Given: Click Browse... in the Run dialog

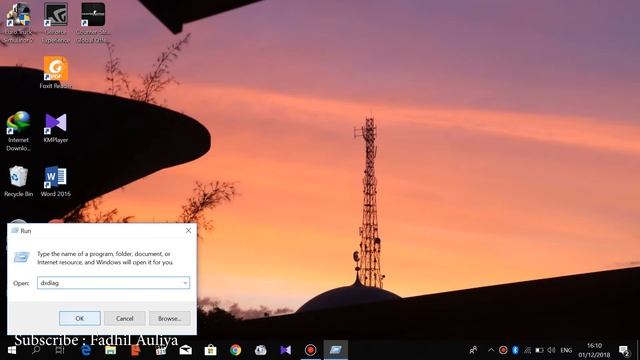Looking at the screenshot, I should [x=169, y=318].
